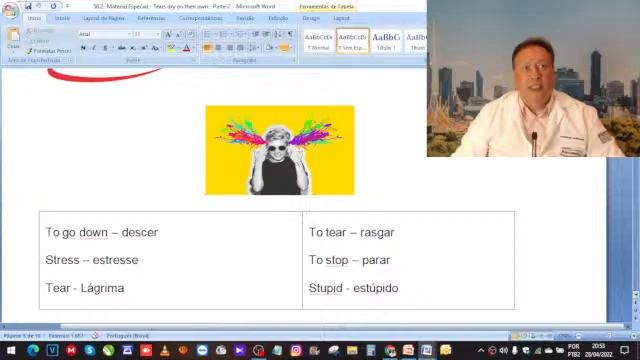The image size is (640, 360).
Task: Select the yellow picture in document
Action: point(280,150)
